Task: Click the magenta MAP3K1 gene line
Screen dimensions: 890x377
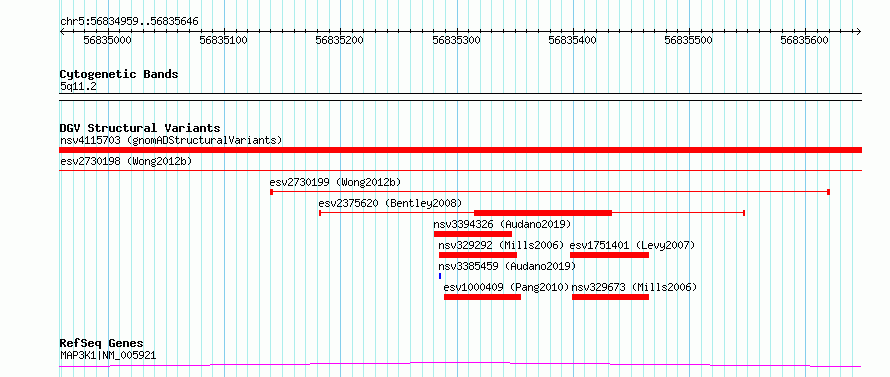Action: tap(460, 365)
